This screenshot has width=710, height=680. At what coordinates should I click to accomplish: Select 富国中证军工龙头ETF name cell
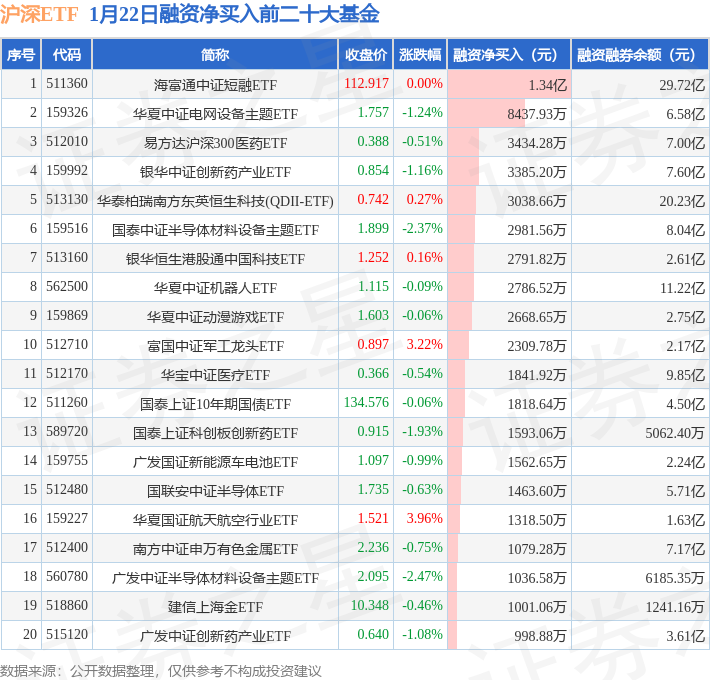215,346
